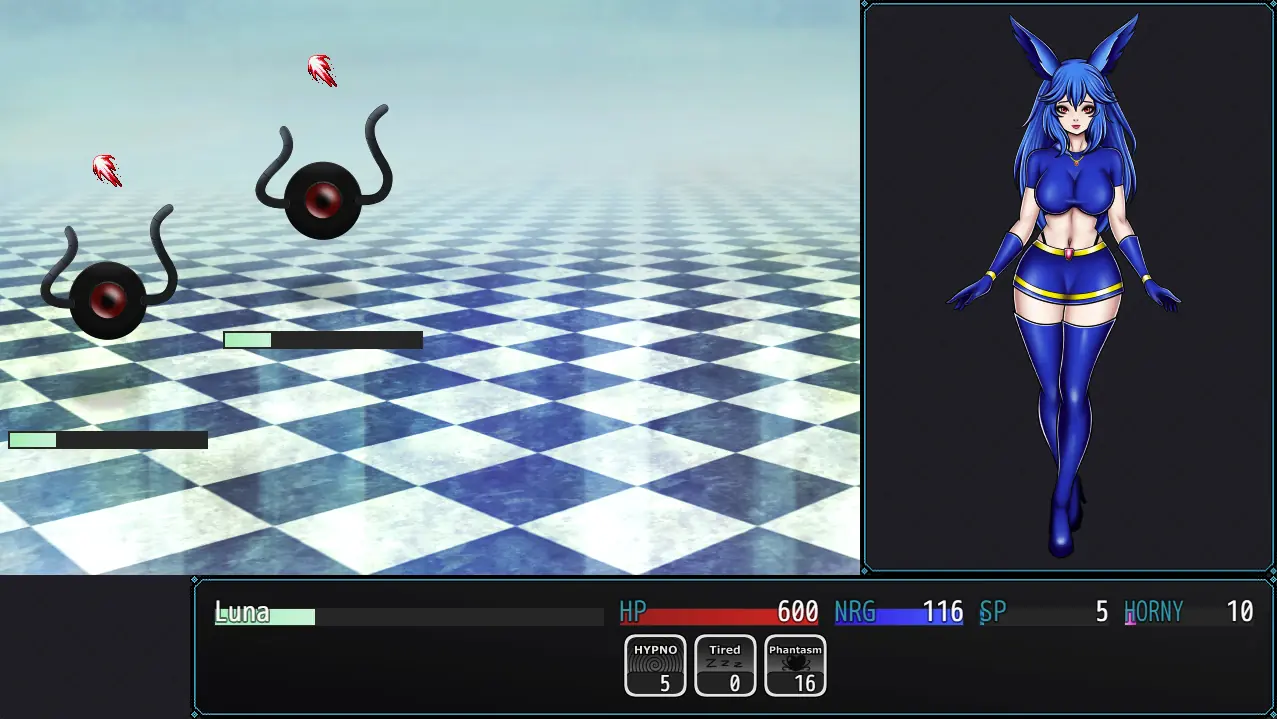The height and width of the screenshot is (719, 1277).
Task: Click the lower-left enemy's health bar
Action: (108, 440)
